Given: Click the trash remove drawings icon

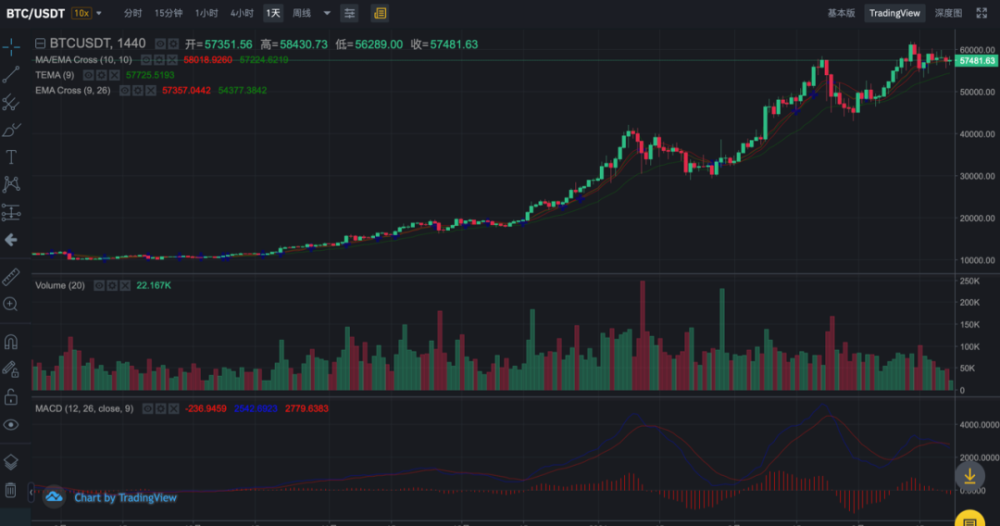Looking at the screenshot, I should tap(11, 490).
